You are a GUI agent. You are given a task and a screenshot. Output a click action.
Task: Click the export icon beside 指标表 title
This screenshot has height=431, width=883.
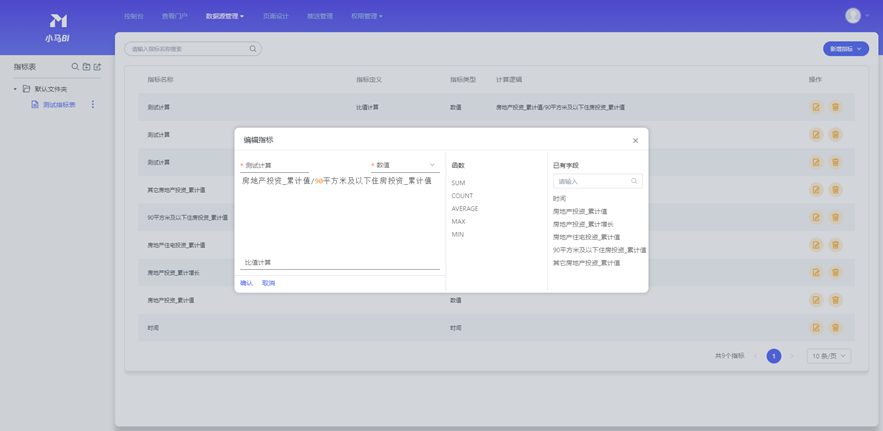(97, 67)
